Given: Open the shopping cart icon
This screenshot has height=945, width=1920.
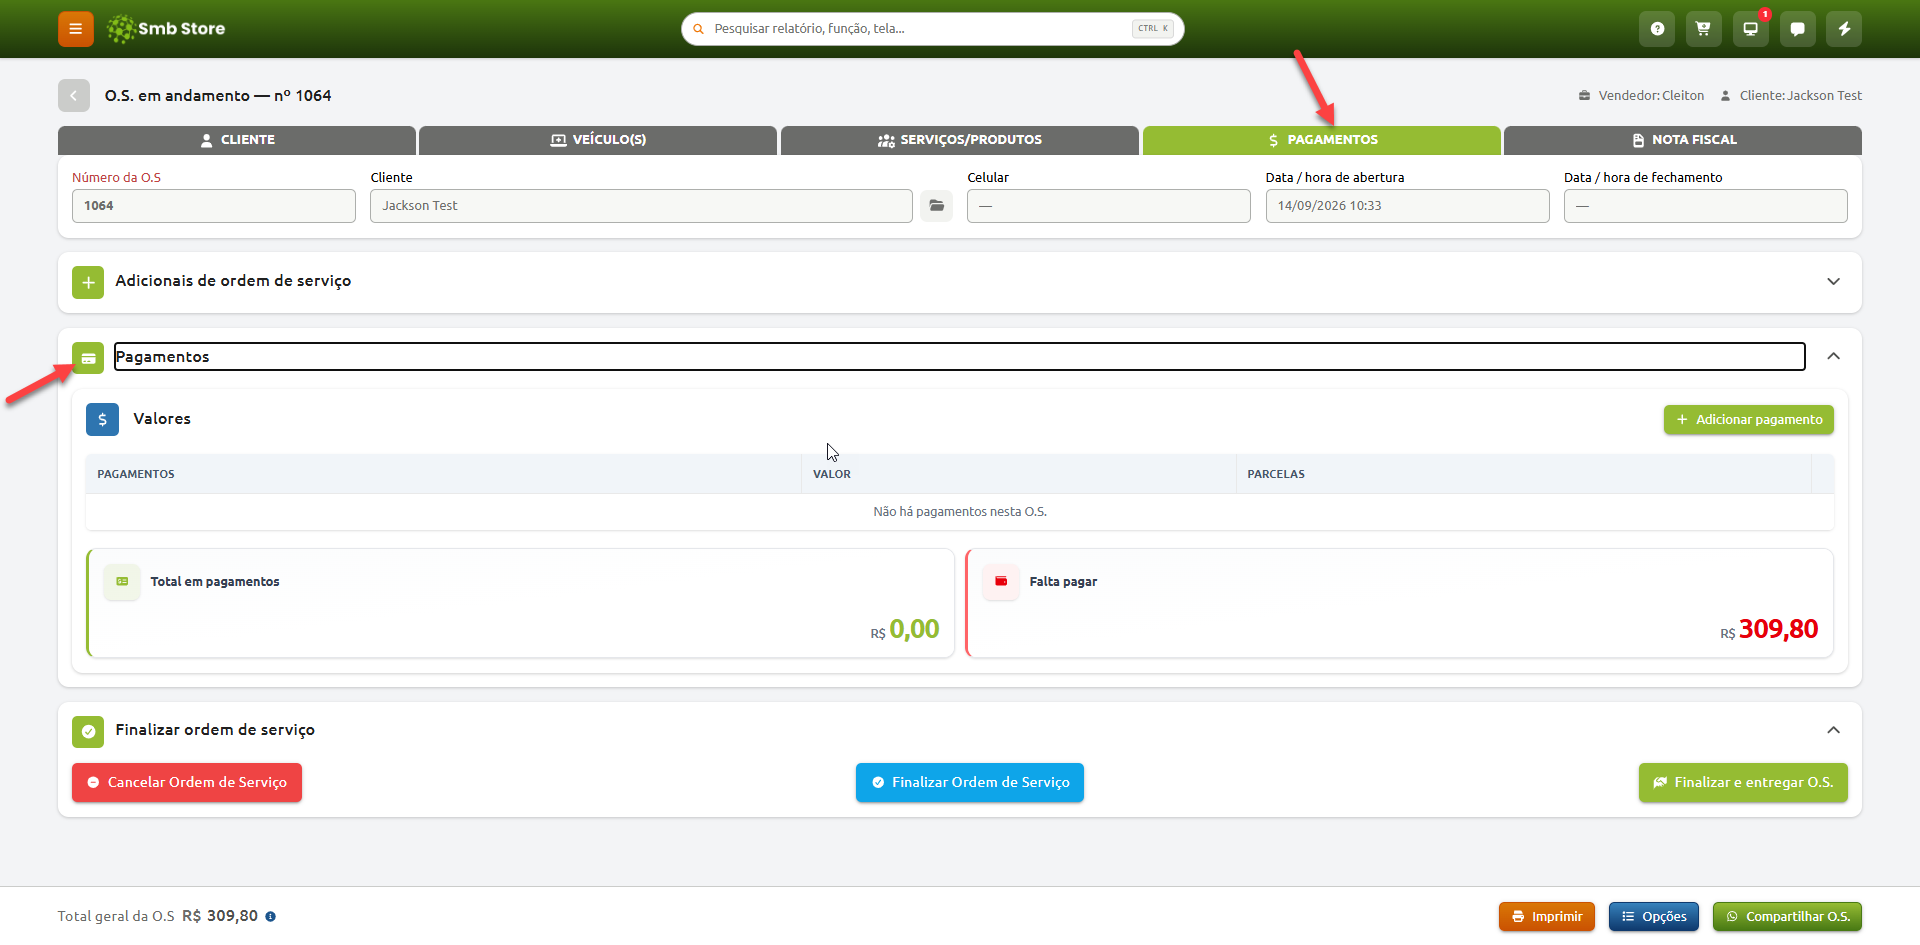Looking at the screenshot, I should 1703,29.
